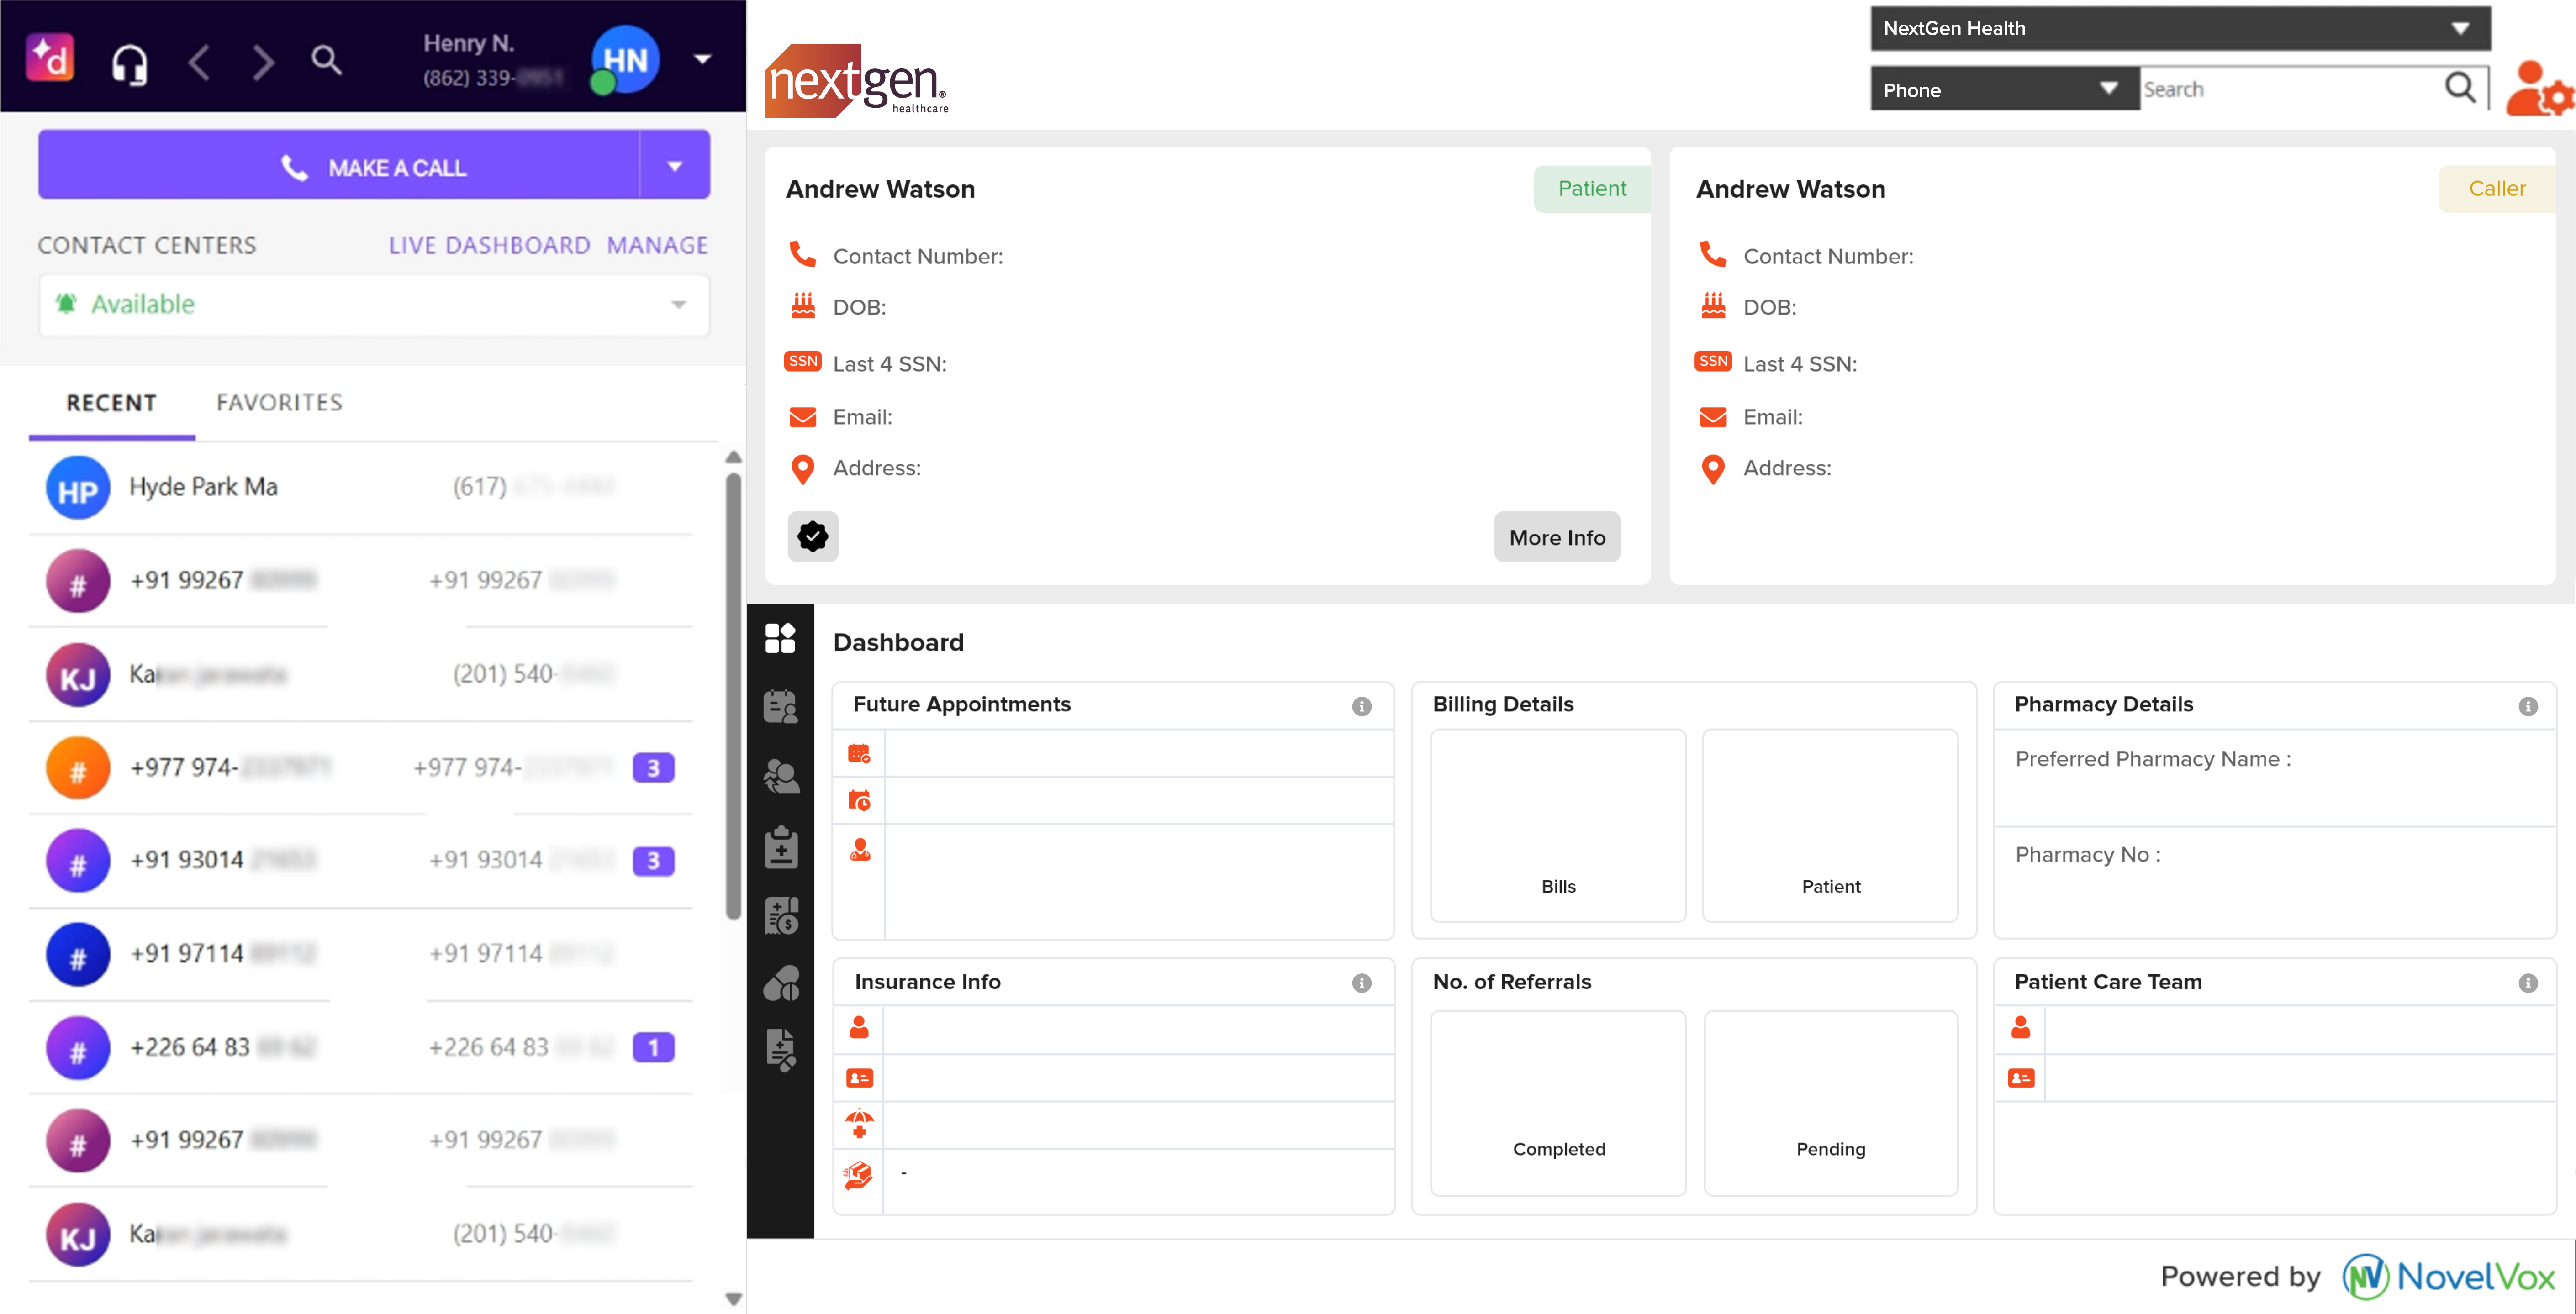This screenshot has height=1314, width=2576.
Task: Focus the Search input field
Action: click(x=2289, y=89)
